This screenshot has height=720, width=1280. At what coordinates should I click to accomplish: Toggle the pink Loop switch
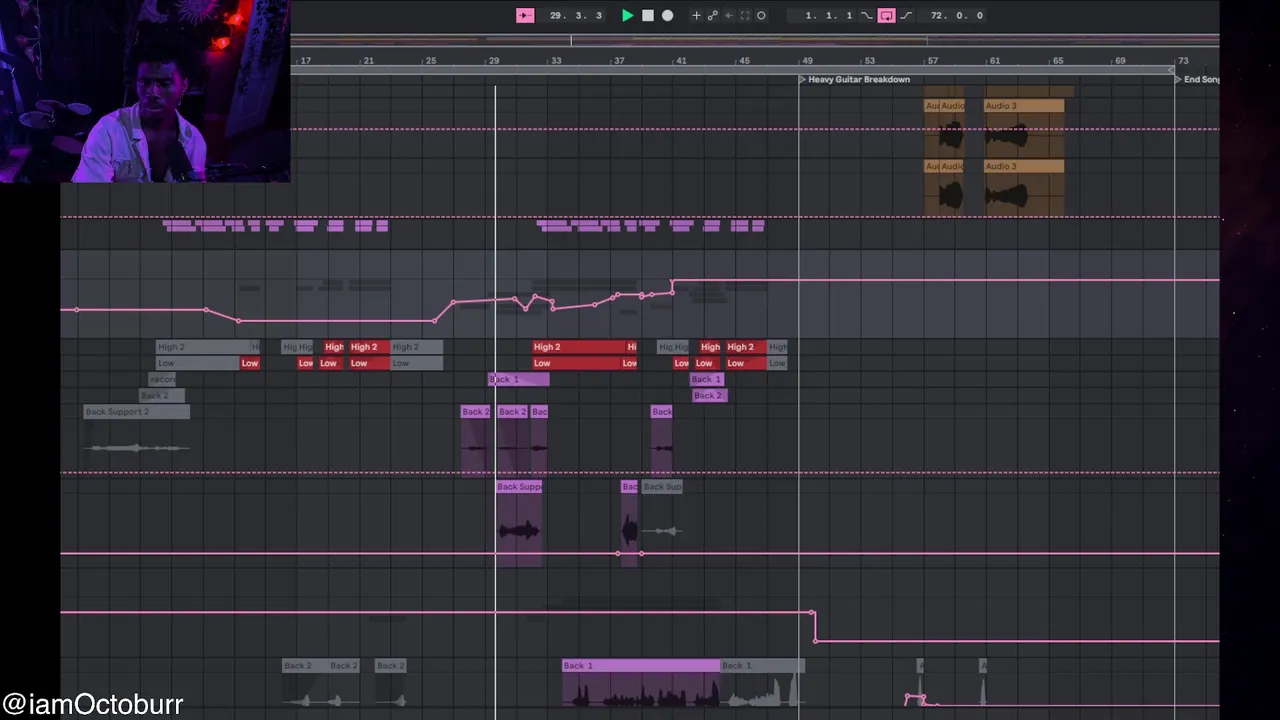coord(886,15)
